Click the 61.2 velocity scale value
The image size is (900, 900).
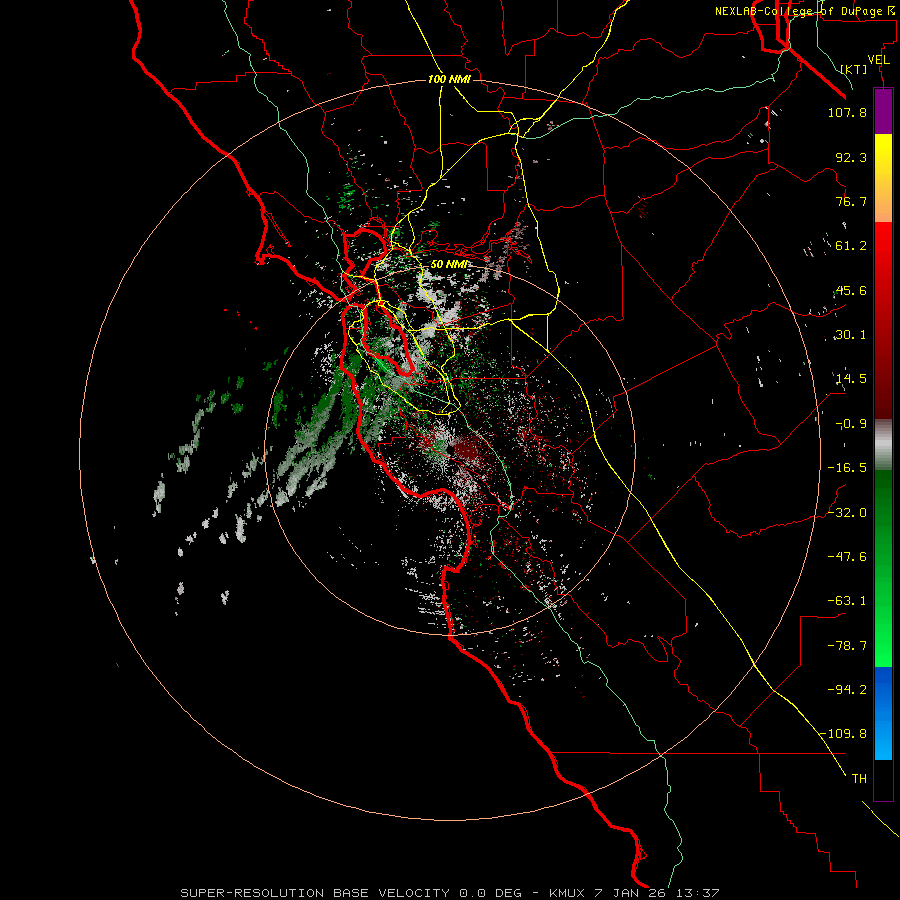pyautogui.click(x=851, y=246)
